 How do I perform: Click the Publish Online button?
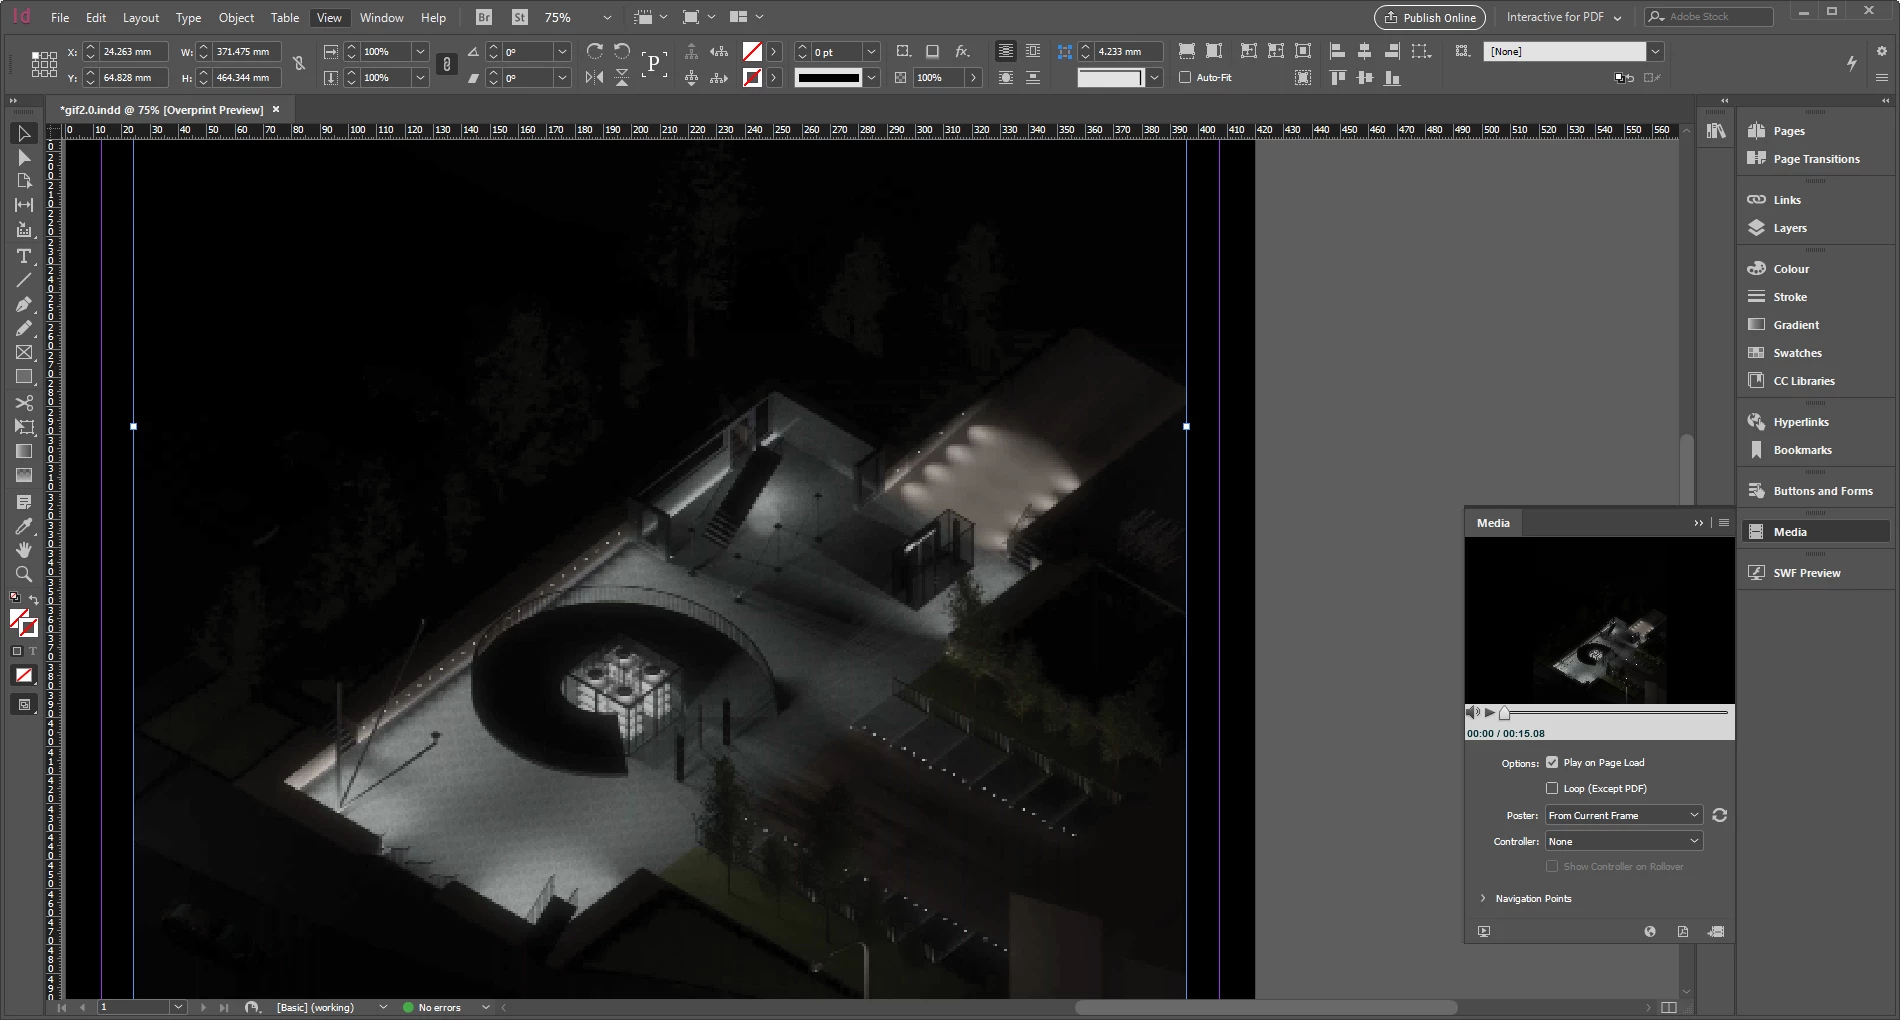click(x=1430, y=17)
